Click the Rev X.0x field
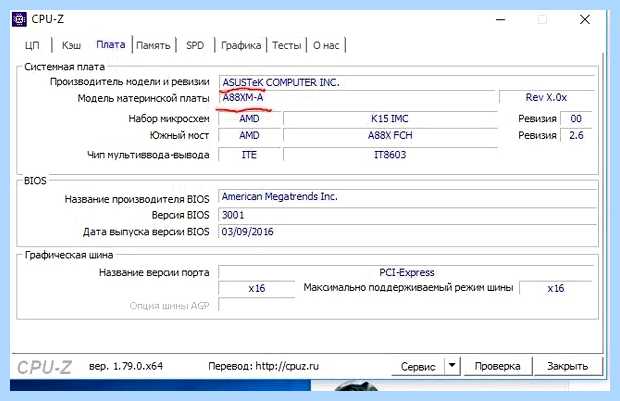This screenshot has width=620, height=401. [546, 97]
